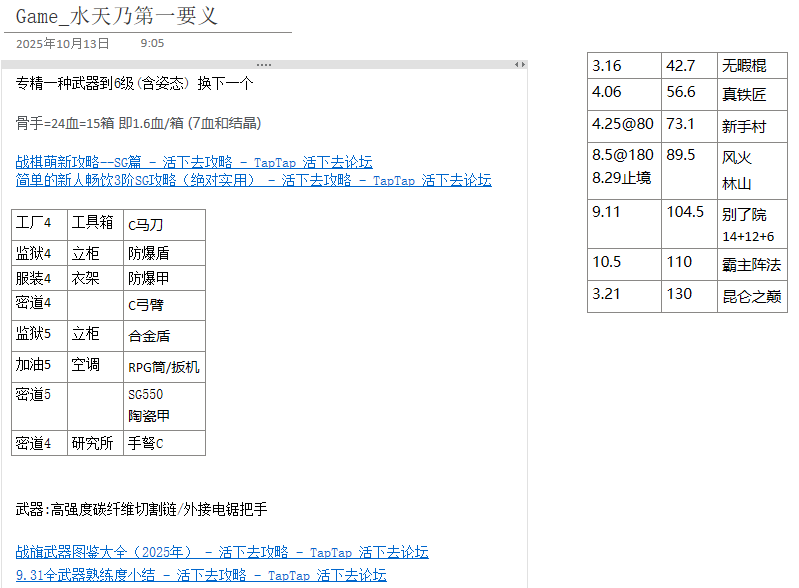Click the 武器:高强度碳纤维切割链 text line
The image size is (799, 588).
[x=142, y=510]
